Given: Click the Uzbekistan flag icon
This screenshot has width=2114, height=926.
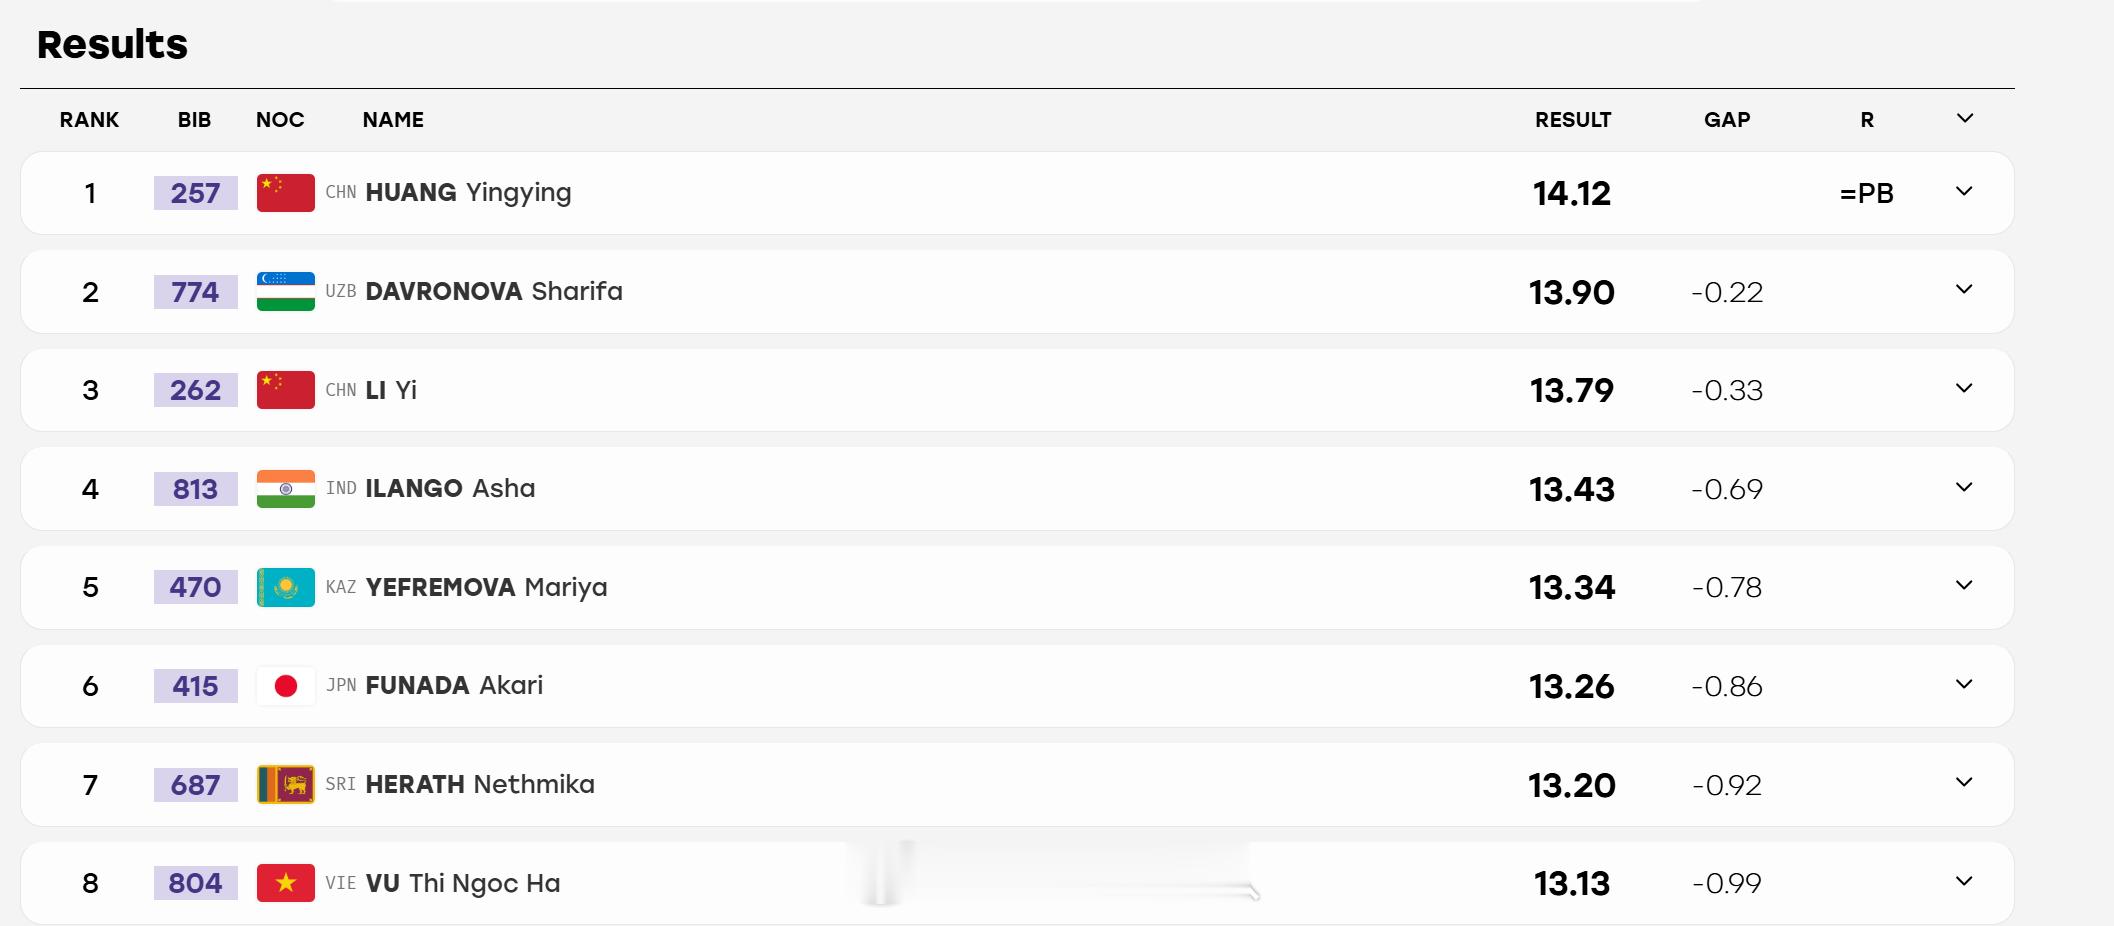Looking at the screenshot, I should point(286,292).
